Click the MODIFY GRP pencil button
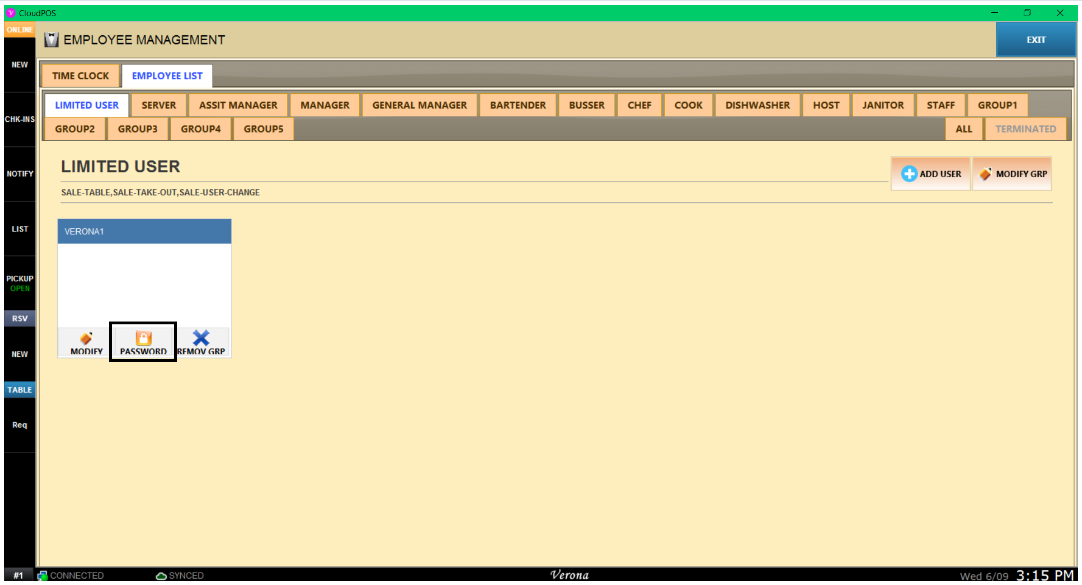This screenshot has height=585, width=1082. (x=1012, y=174)
